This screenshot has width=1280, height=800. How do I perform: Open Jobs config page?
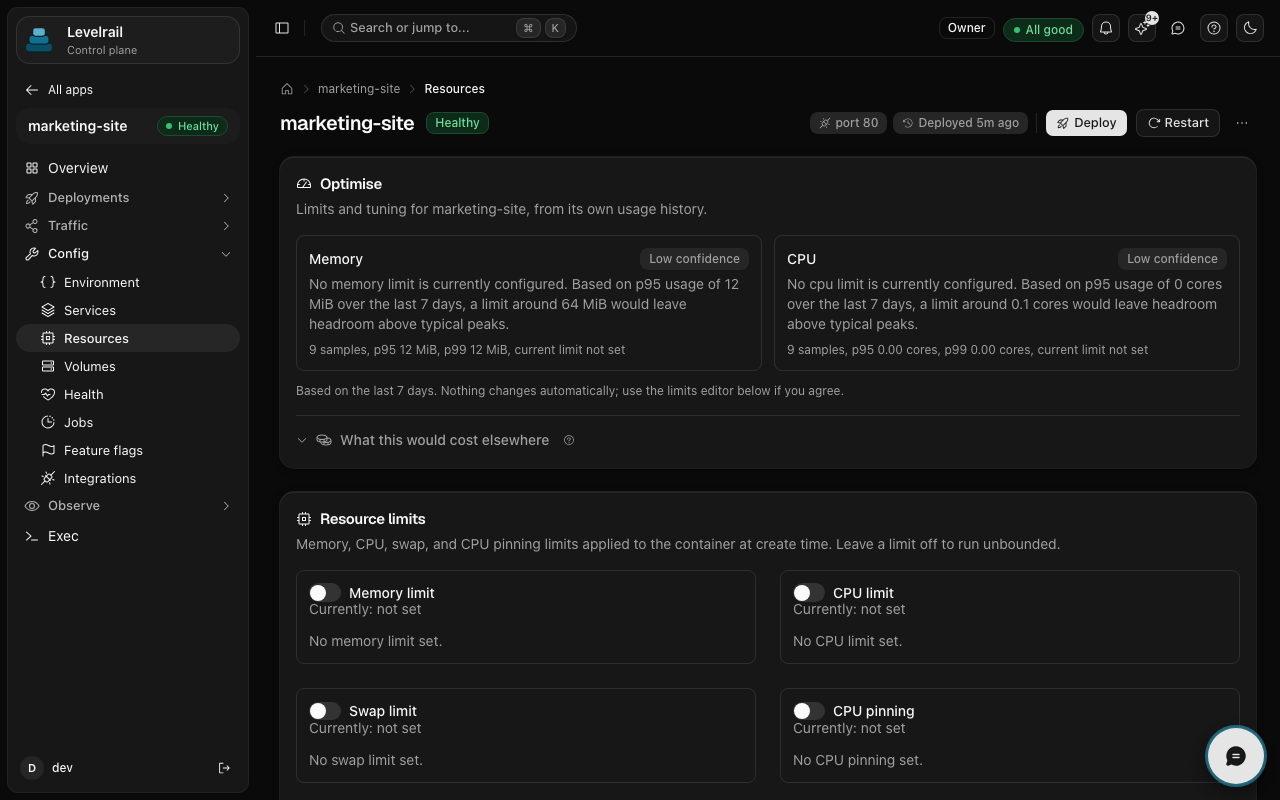tap(128, 422)
